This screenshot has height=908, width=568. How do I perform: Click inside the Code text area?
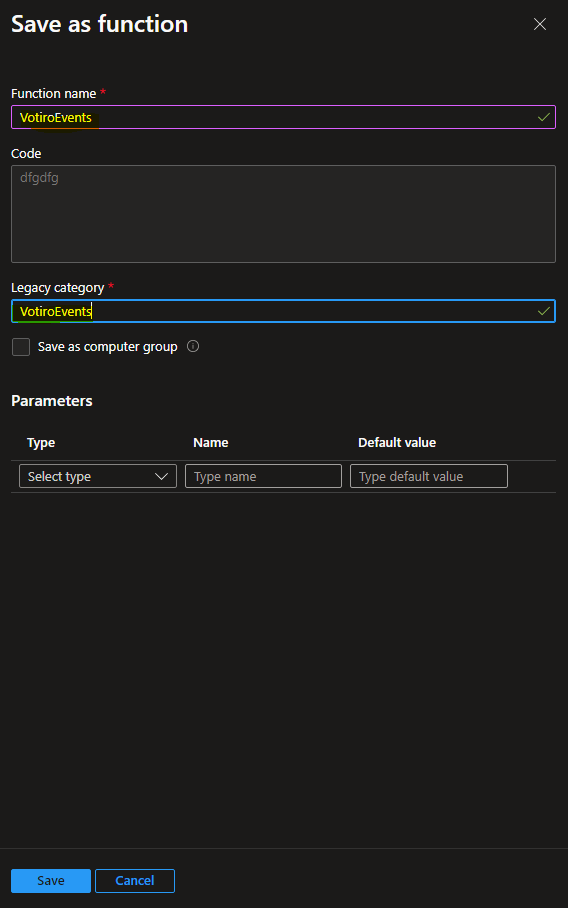[x=283, y=214]
